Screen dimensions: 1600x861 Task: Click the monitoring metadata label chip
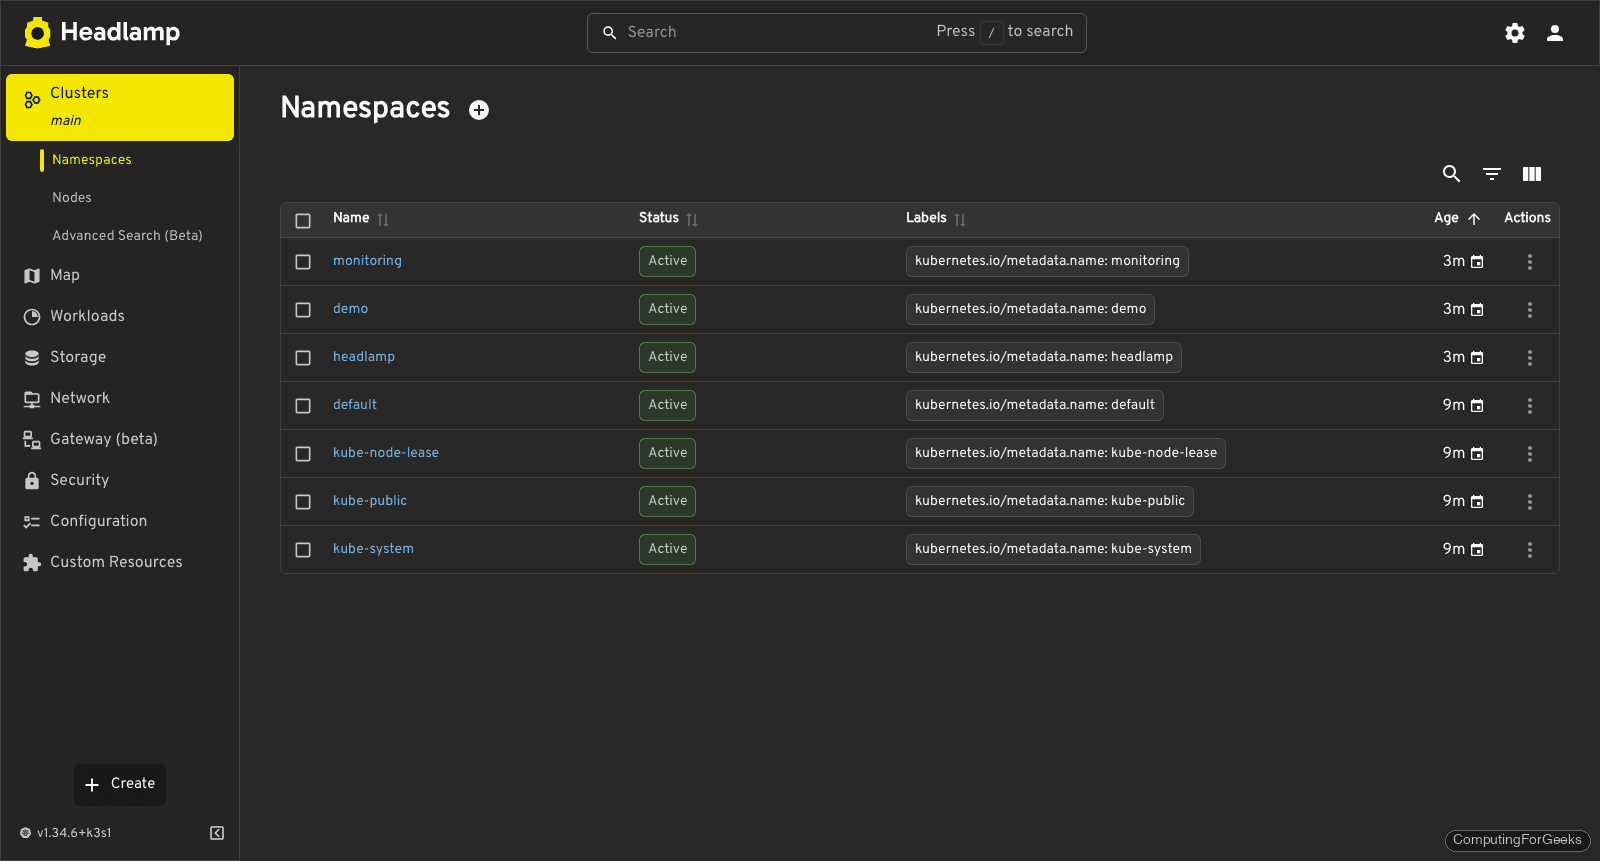[1047, 261]
